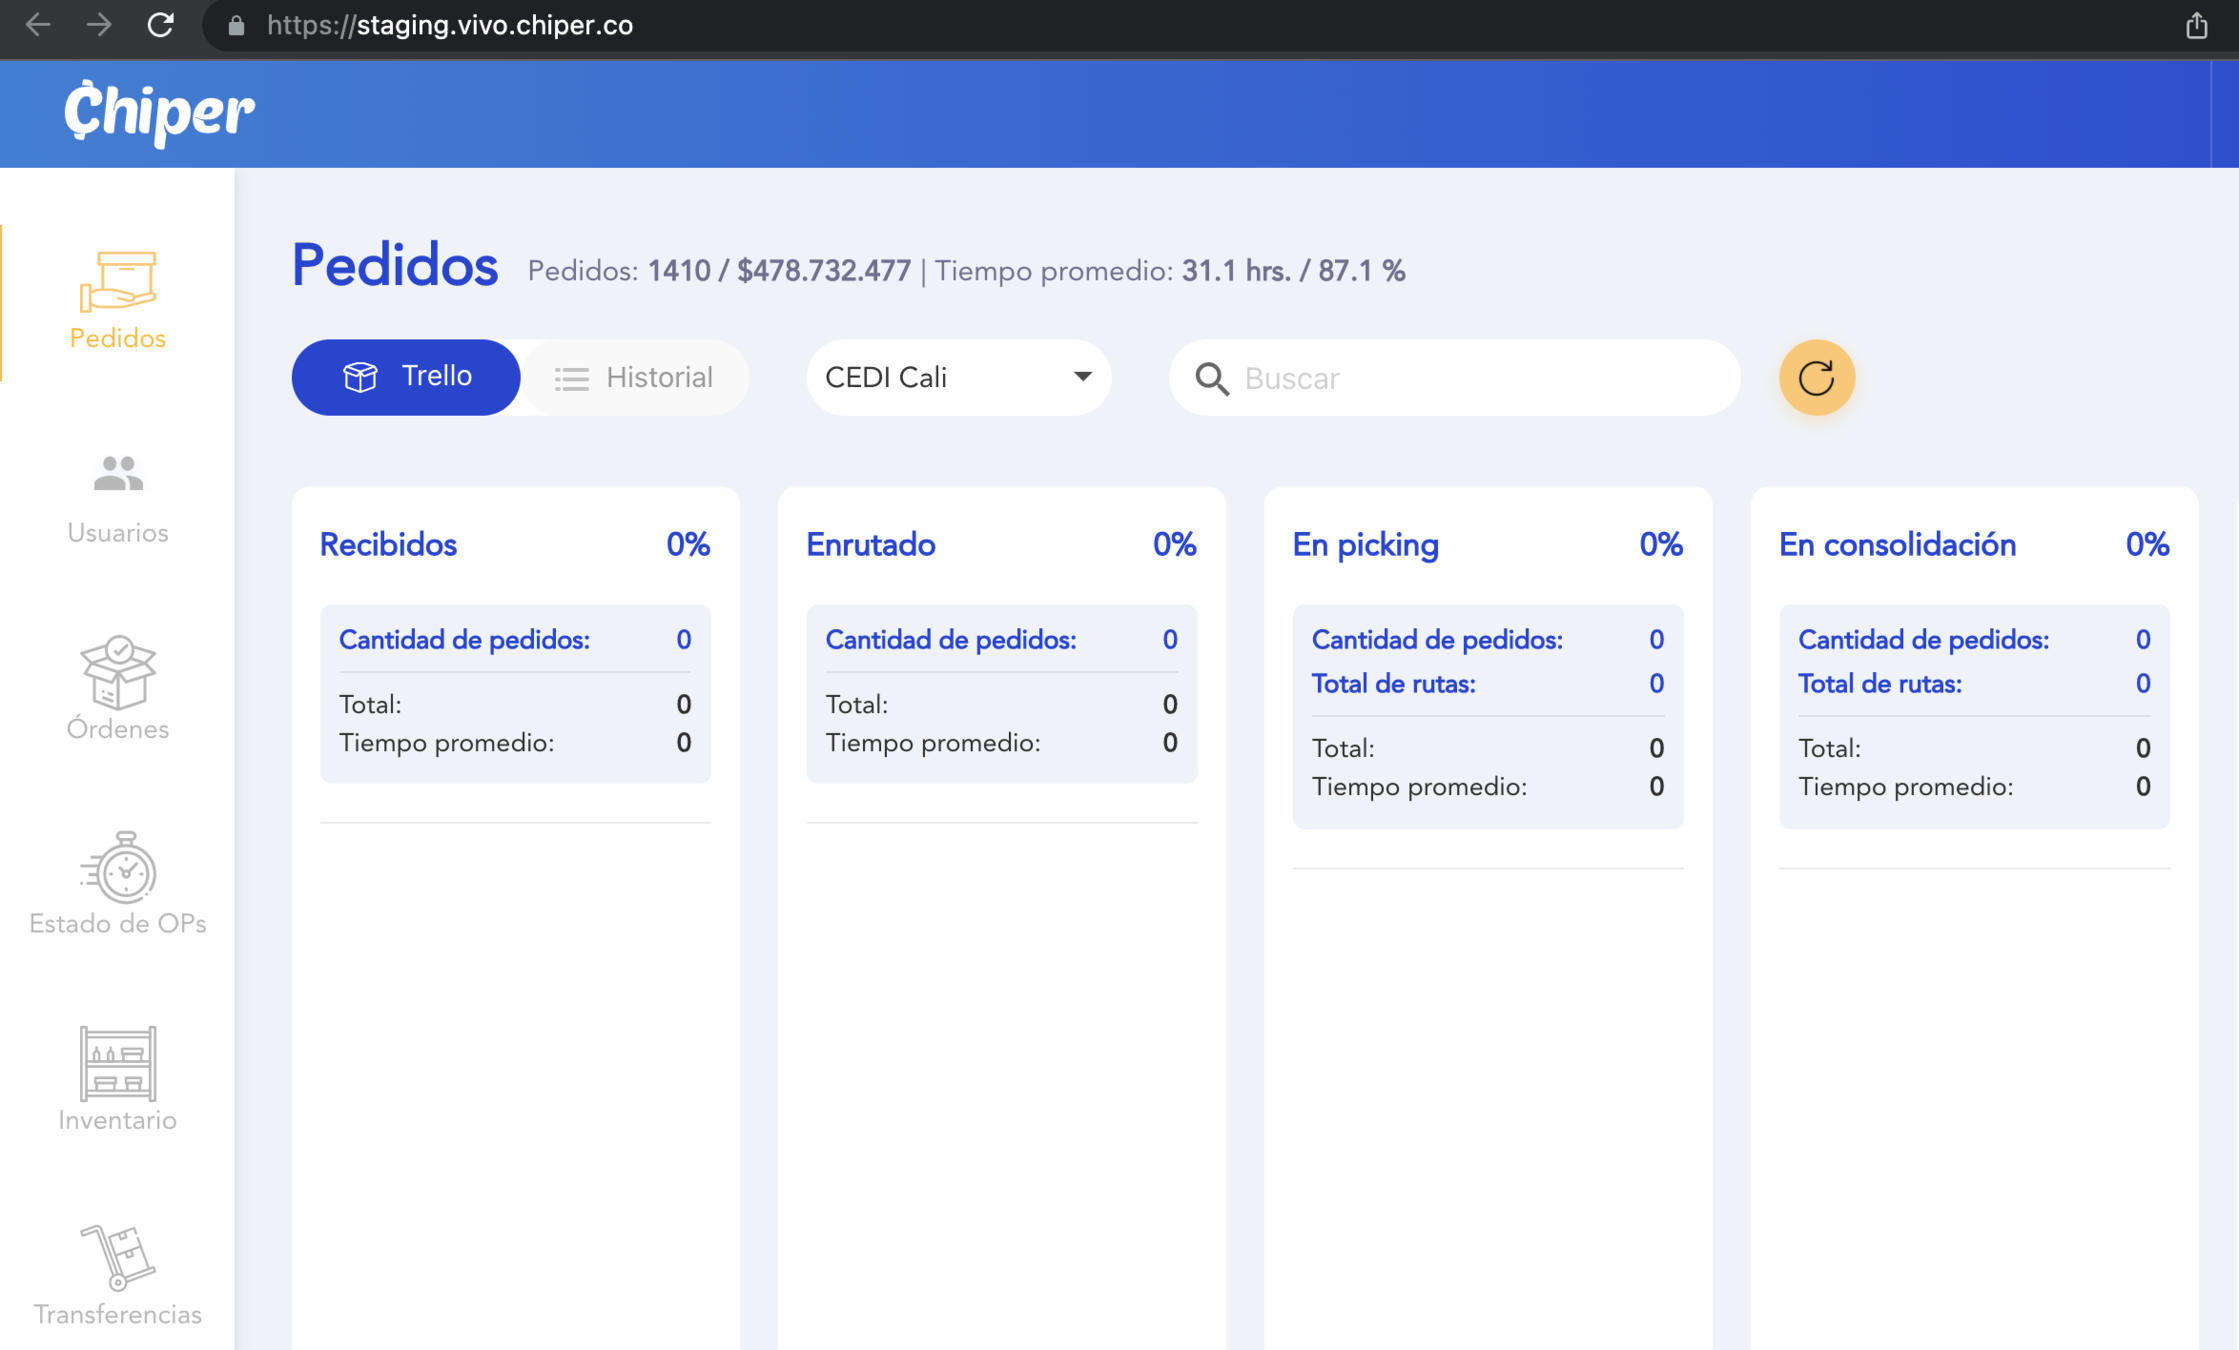Click the browser share icon

pos(2196,25)
